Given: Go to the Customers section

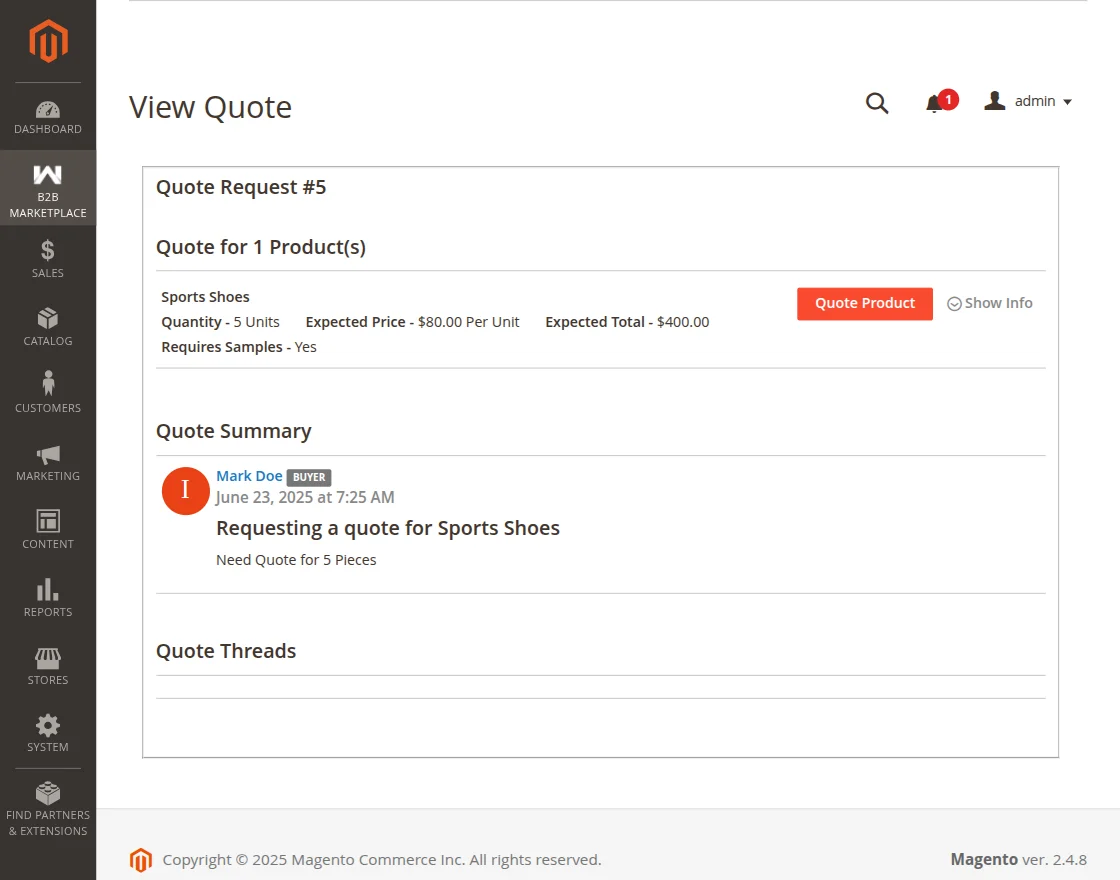Looking at the screenshot, I should 47,392.
